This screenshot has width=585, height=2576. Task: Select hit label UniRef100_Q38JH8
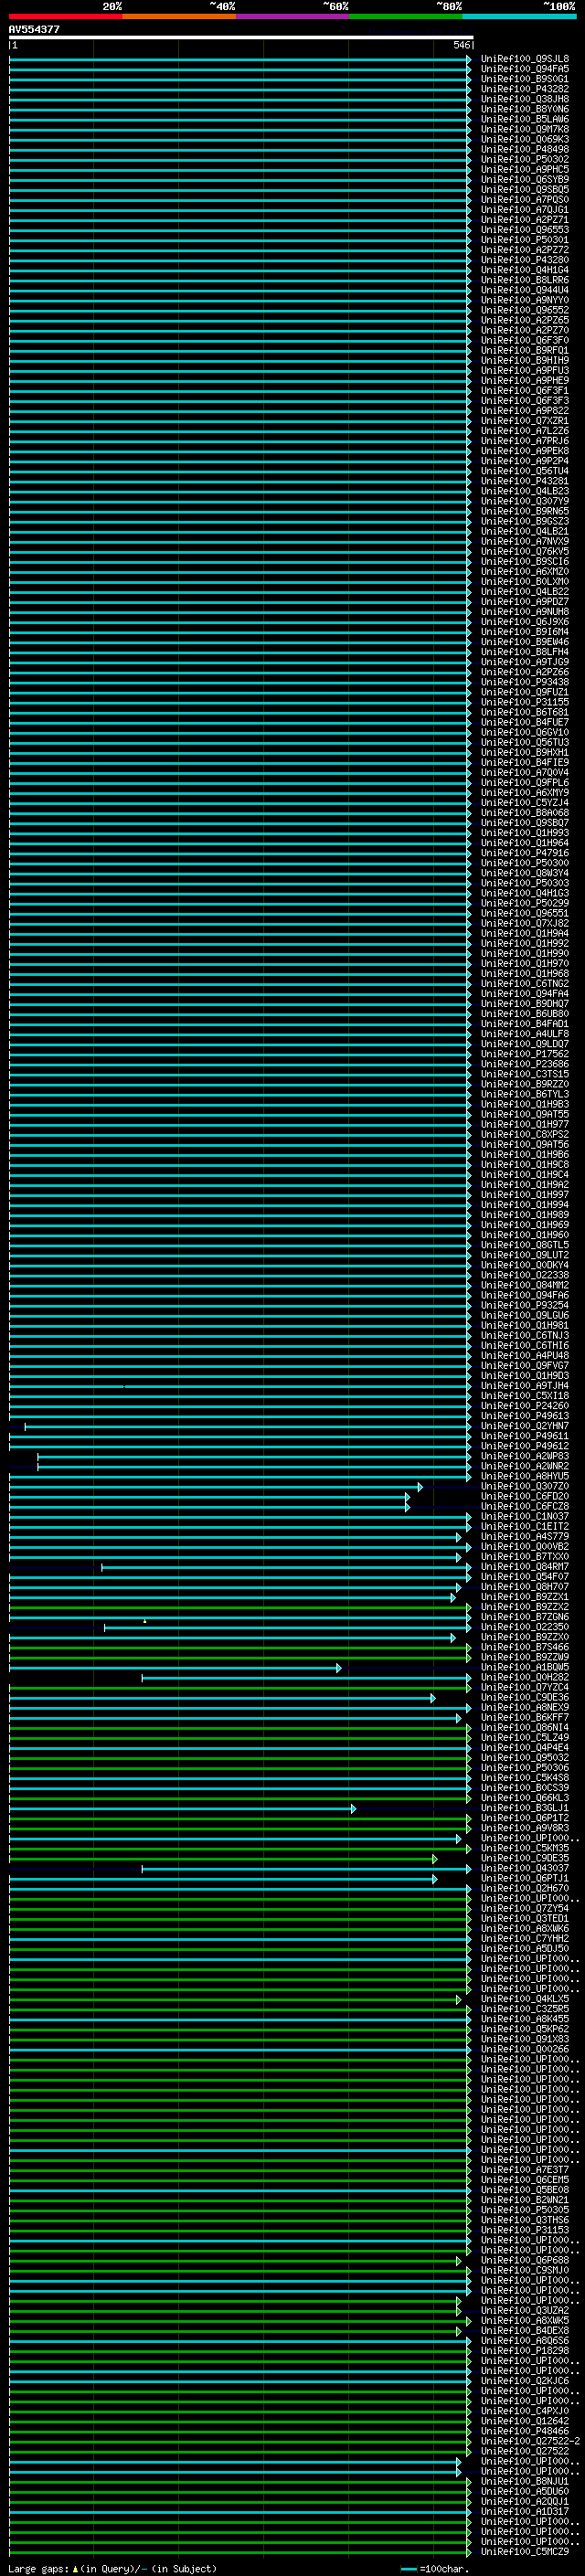click(x=525, y=99)
